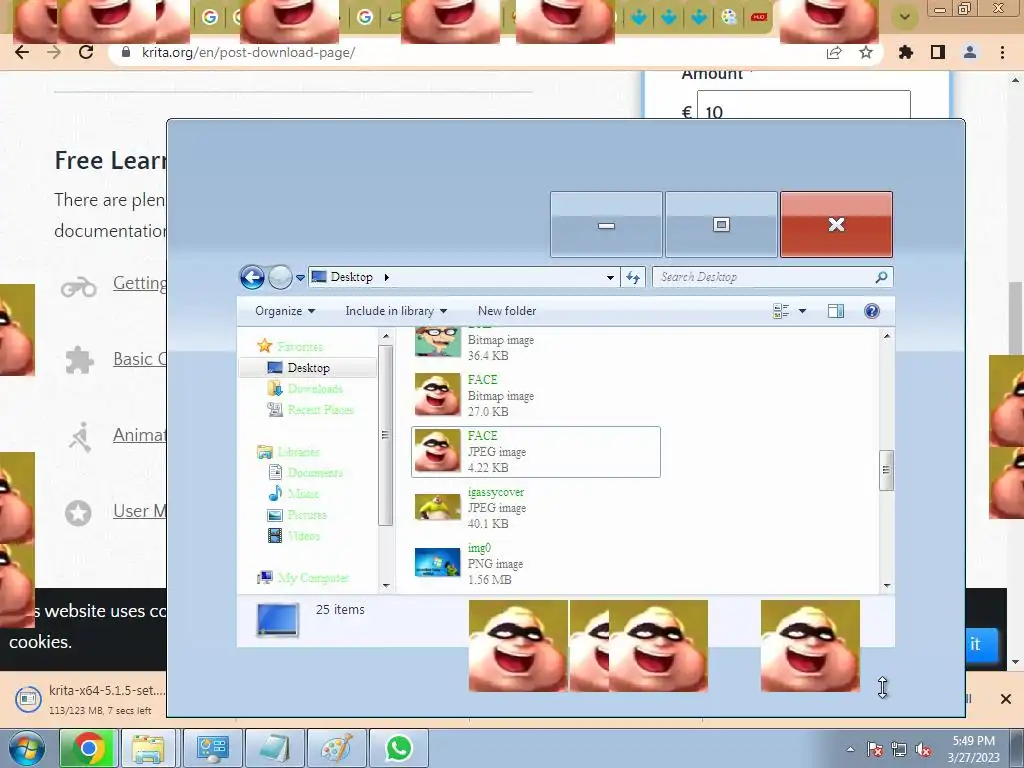Open the Windows Start button
The width and height of the screenshot is (1024, 768).
26,748
